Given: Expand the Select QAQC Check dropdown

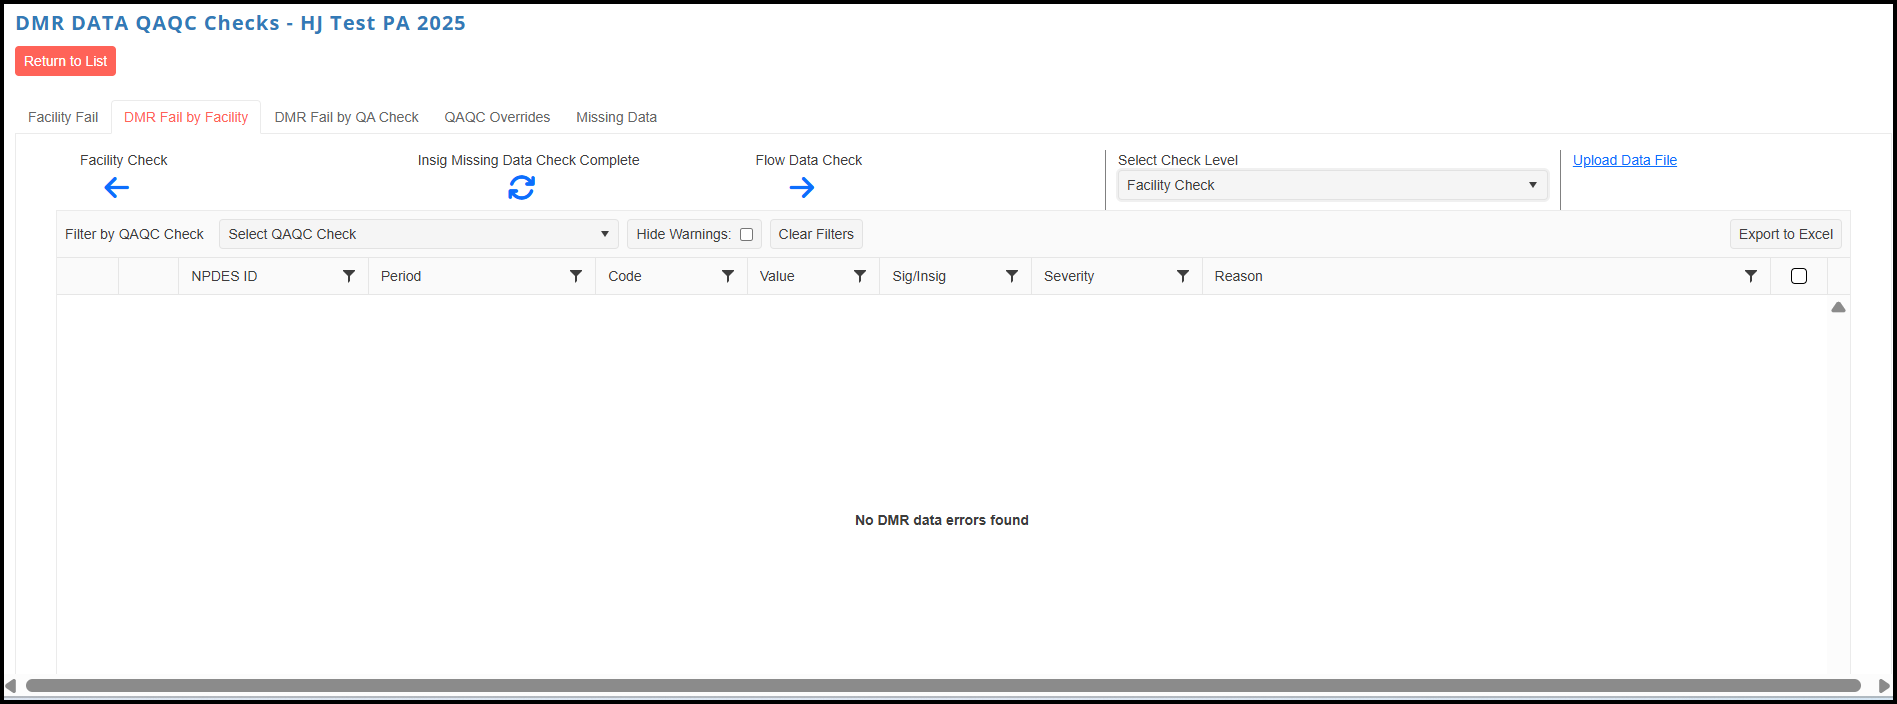Looking at the screenshot, I should [x=419, y=234].
